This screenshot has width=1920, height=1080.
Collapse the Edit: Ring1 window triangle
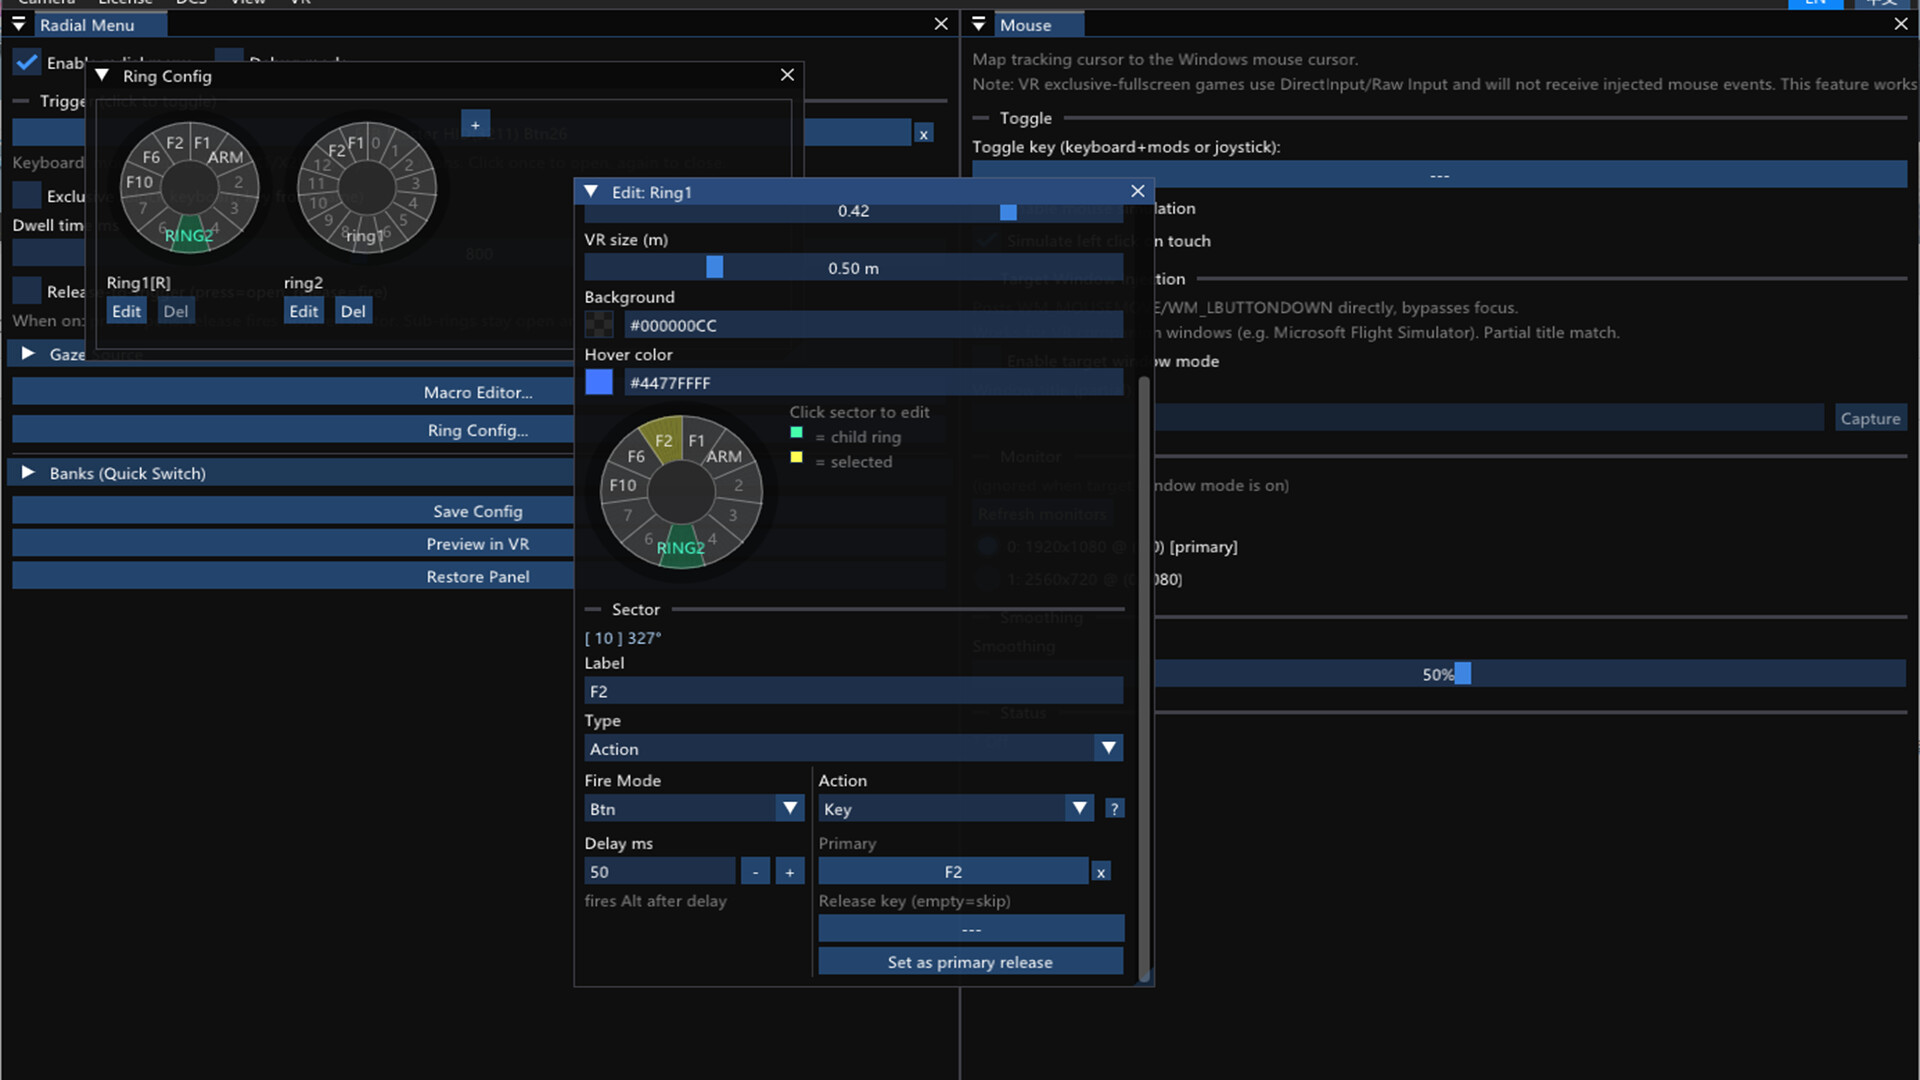(x=591, y=191)
